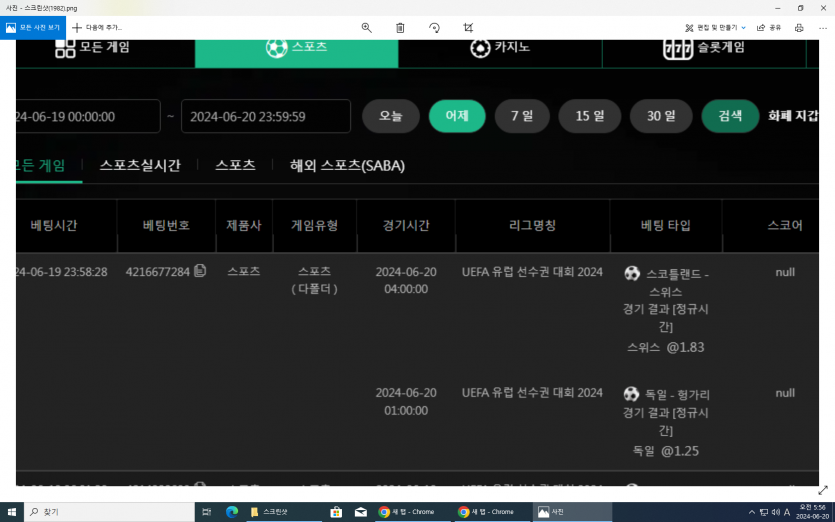Screen dimensions: 835x522
Task: Click match time 2024-06-20 01:00:00
Action: (x=406, y=402)
